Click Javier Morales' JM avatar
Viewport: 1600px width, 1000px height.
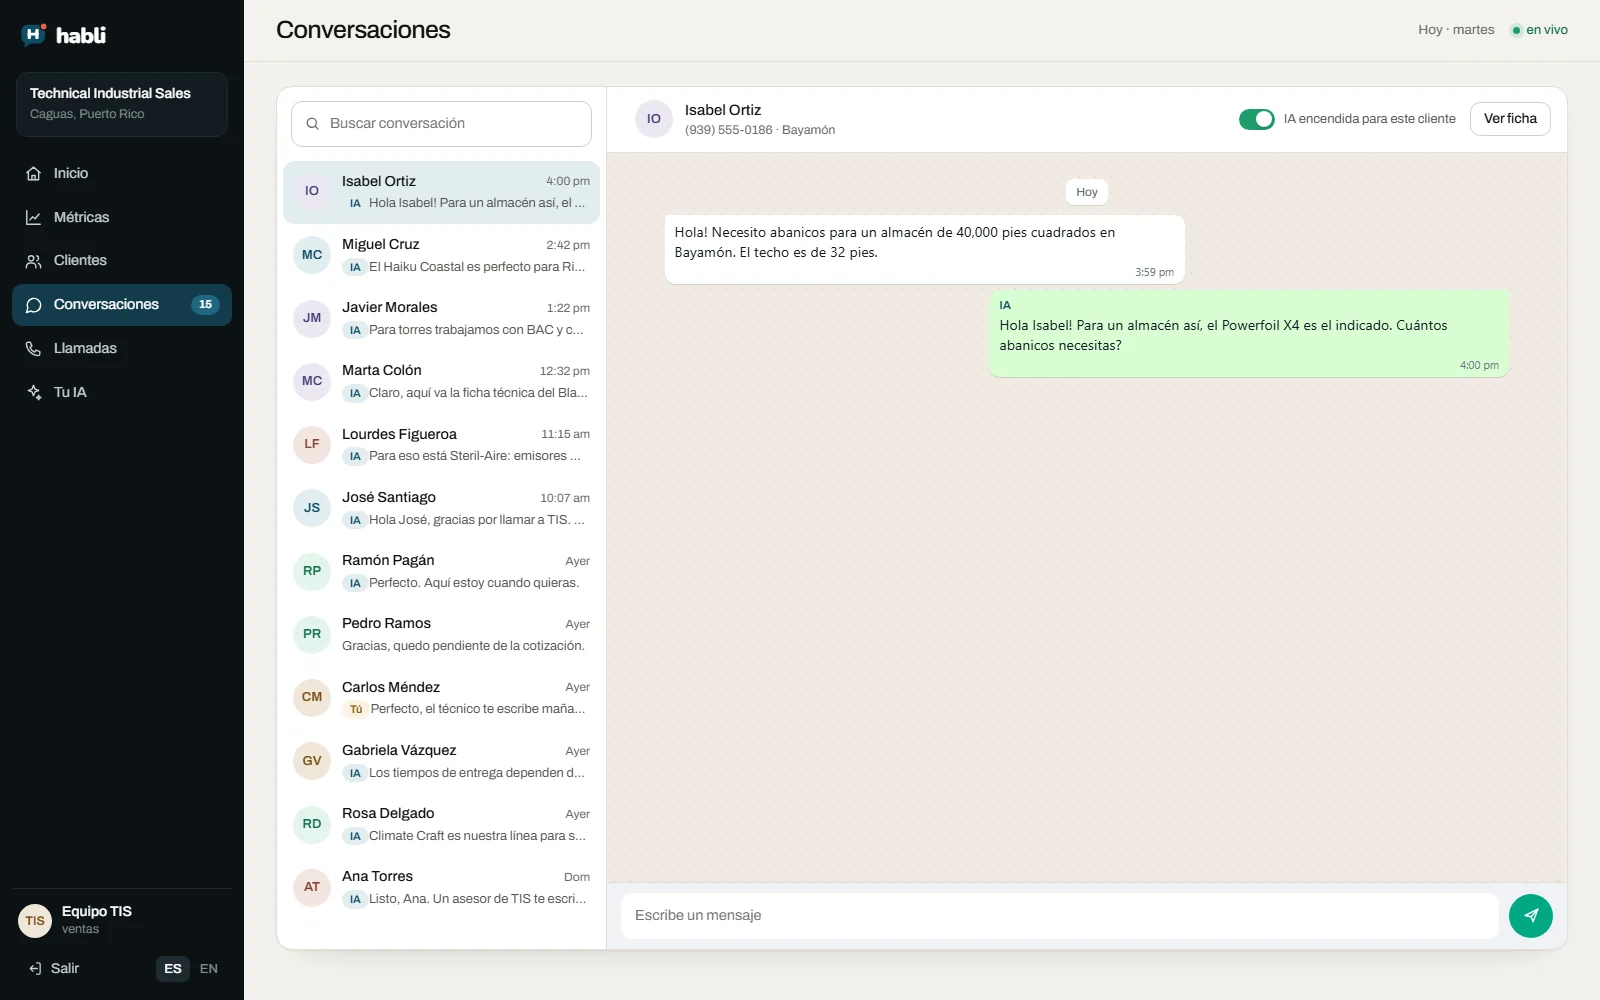(312, 318)
